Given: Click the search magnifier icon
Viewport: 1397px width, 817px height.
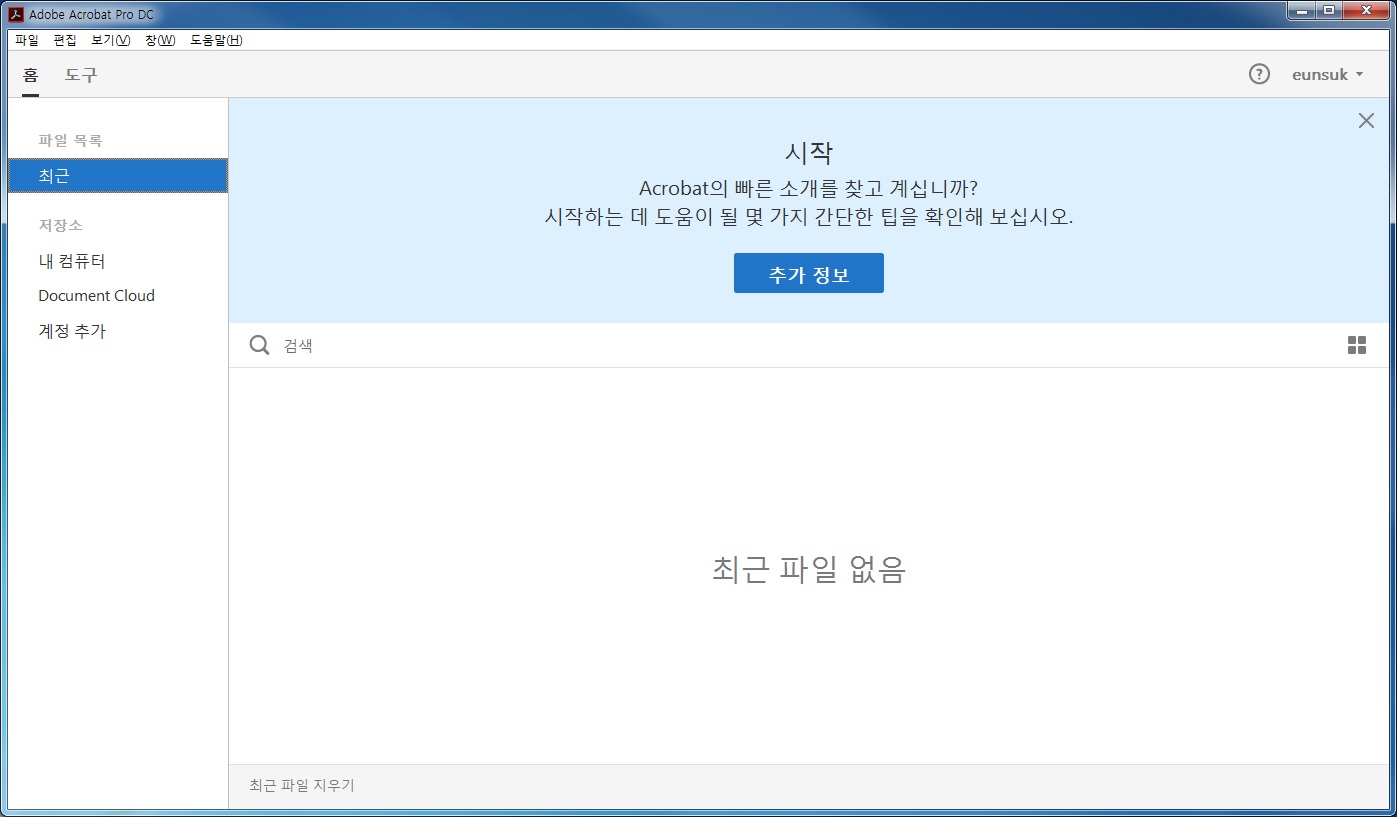Looking at the screenshot, I should click(259, 345).
